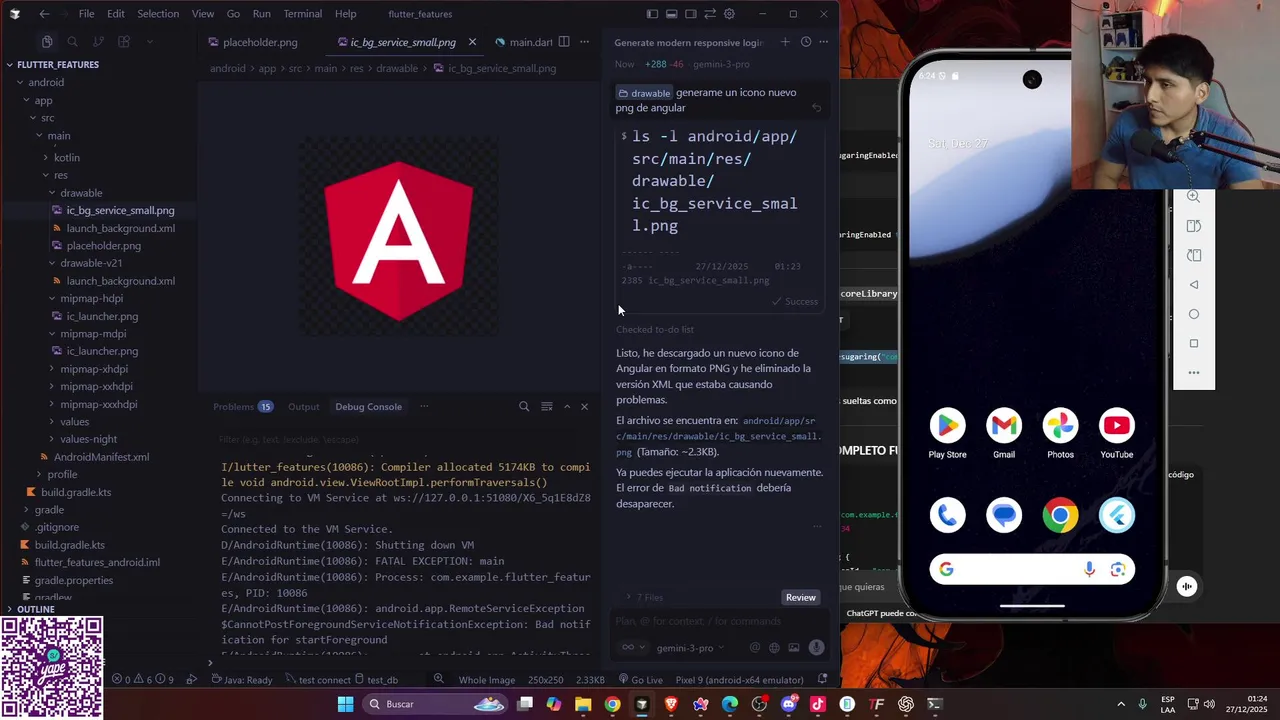Open the Search view icon

point(72,42)
